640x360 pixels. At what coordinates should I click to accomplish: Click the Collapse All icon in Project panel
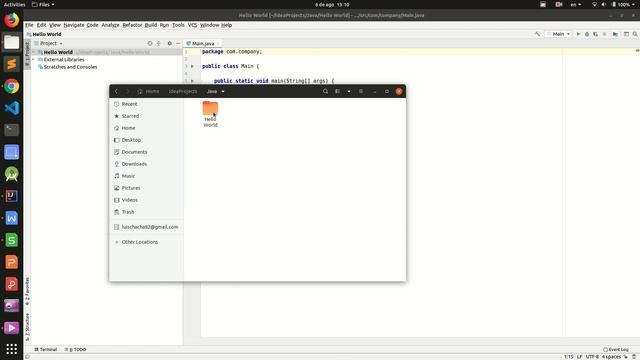click(x=159, y=43)
